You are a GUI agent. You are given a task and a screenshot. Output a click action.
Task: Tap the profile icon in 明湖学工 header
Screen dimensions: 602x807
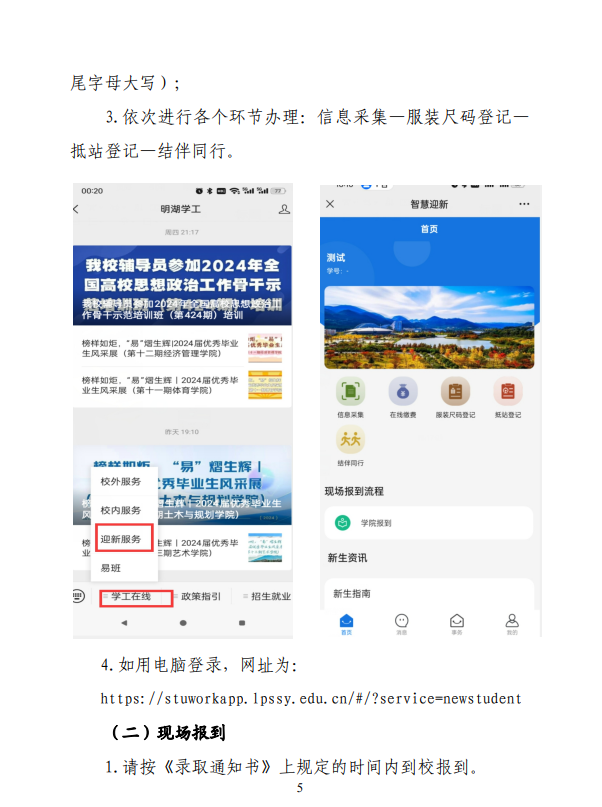coord(284,209)
